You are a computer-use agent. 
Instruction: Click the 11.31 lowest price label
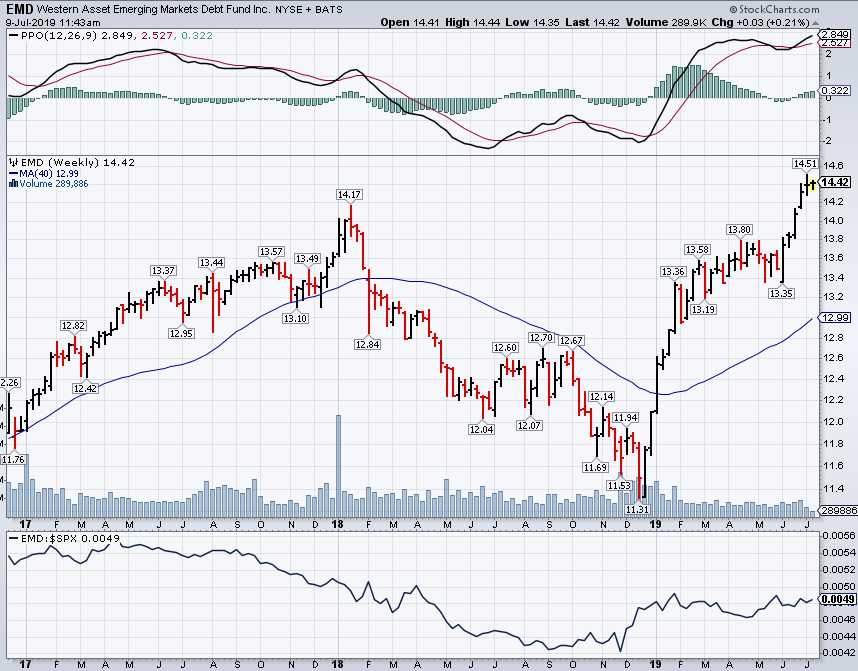pyautogui.click(x=637, y=509)
